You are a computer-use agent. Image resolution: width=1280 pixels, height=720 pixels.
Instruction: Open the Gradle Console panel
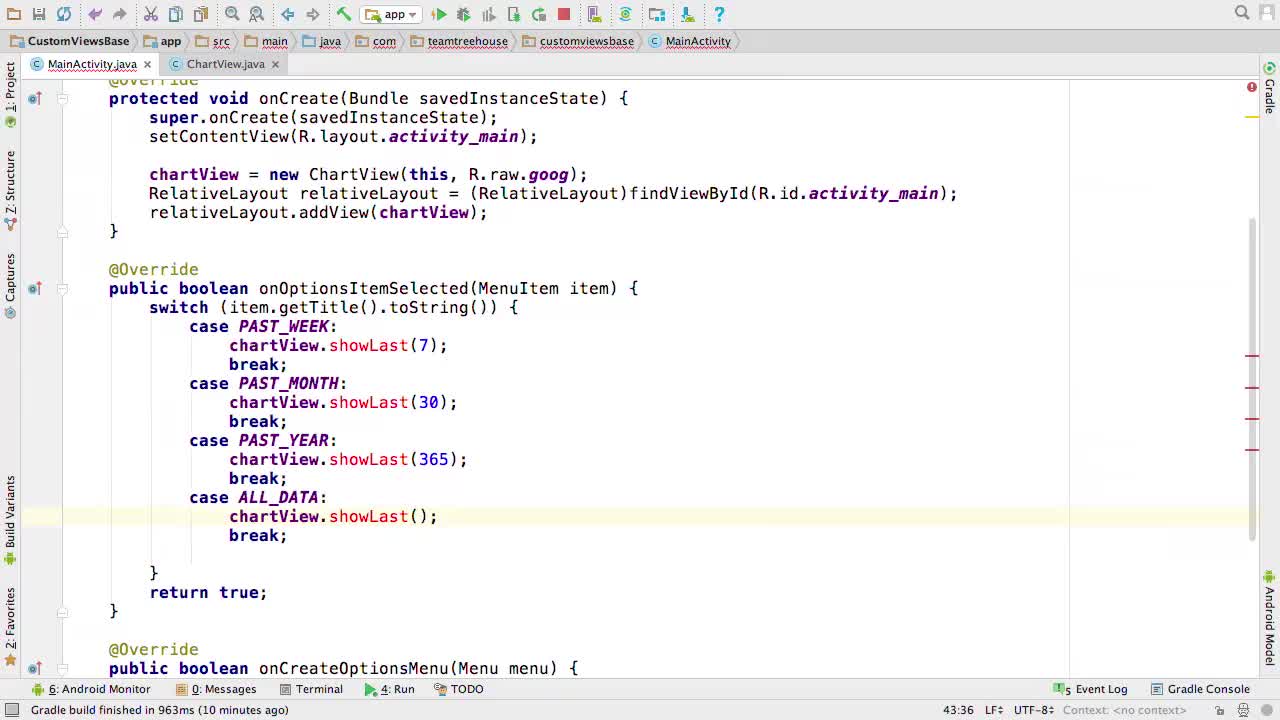(1200, 689)
